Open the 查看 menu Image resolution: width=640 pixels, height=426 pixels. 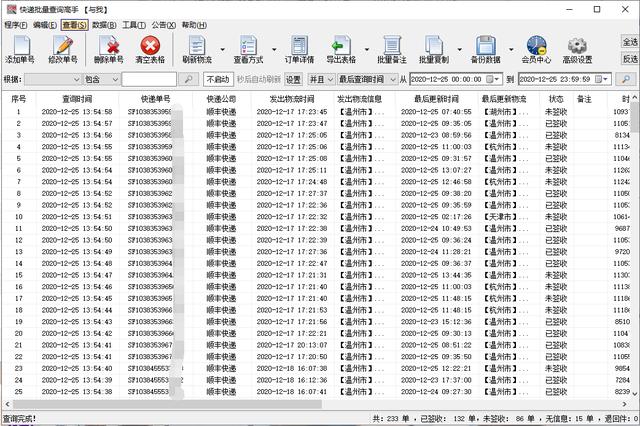pyautogui.click(x=73, y=23)
